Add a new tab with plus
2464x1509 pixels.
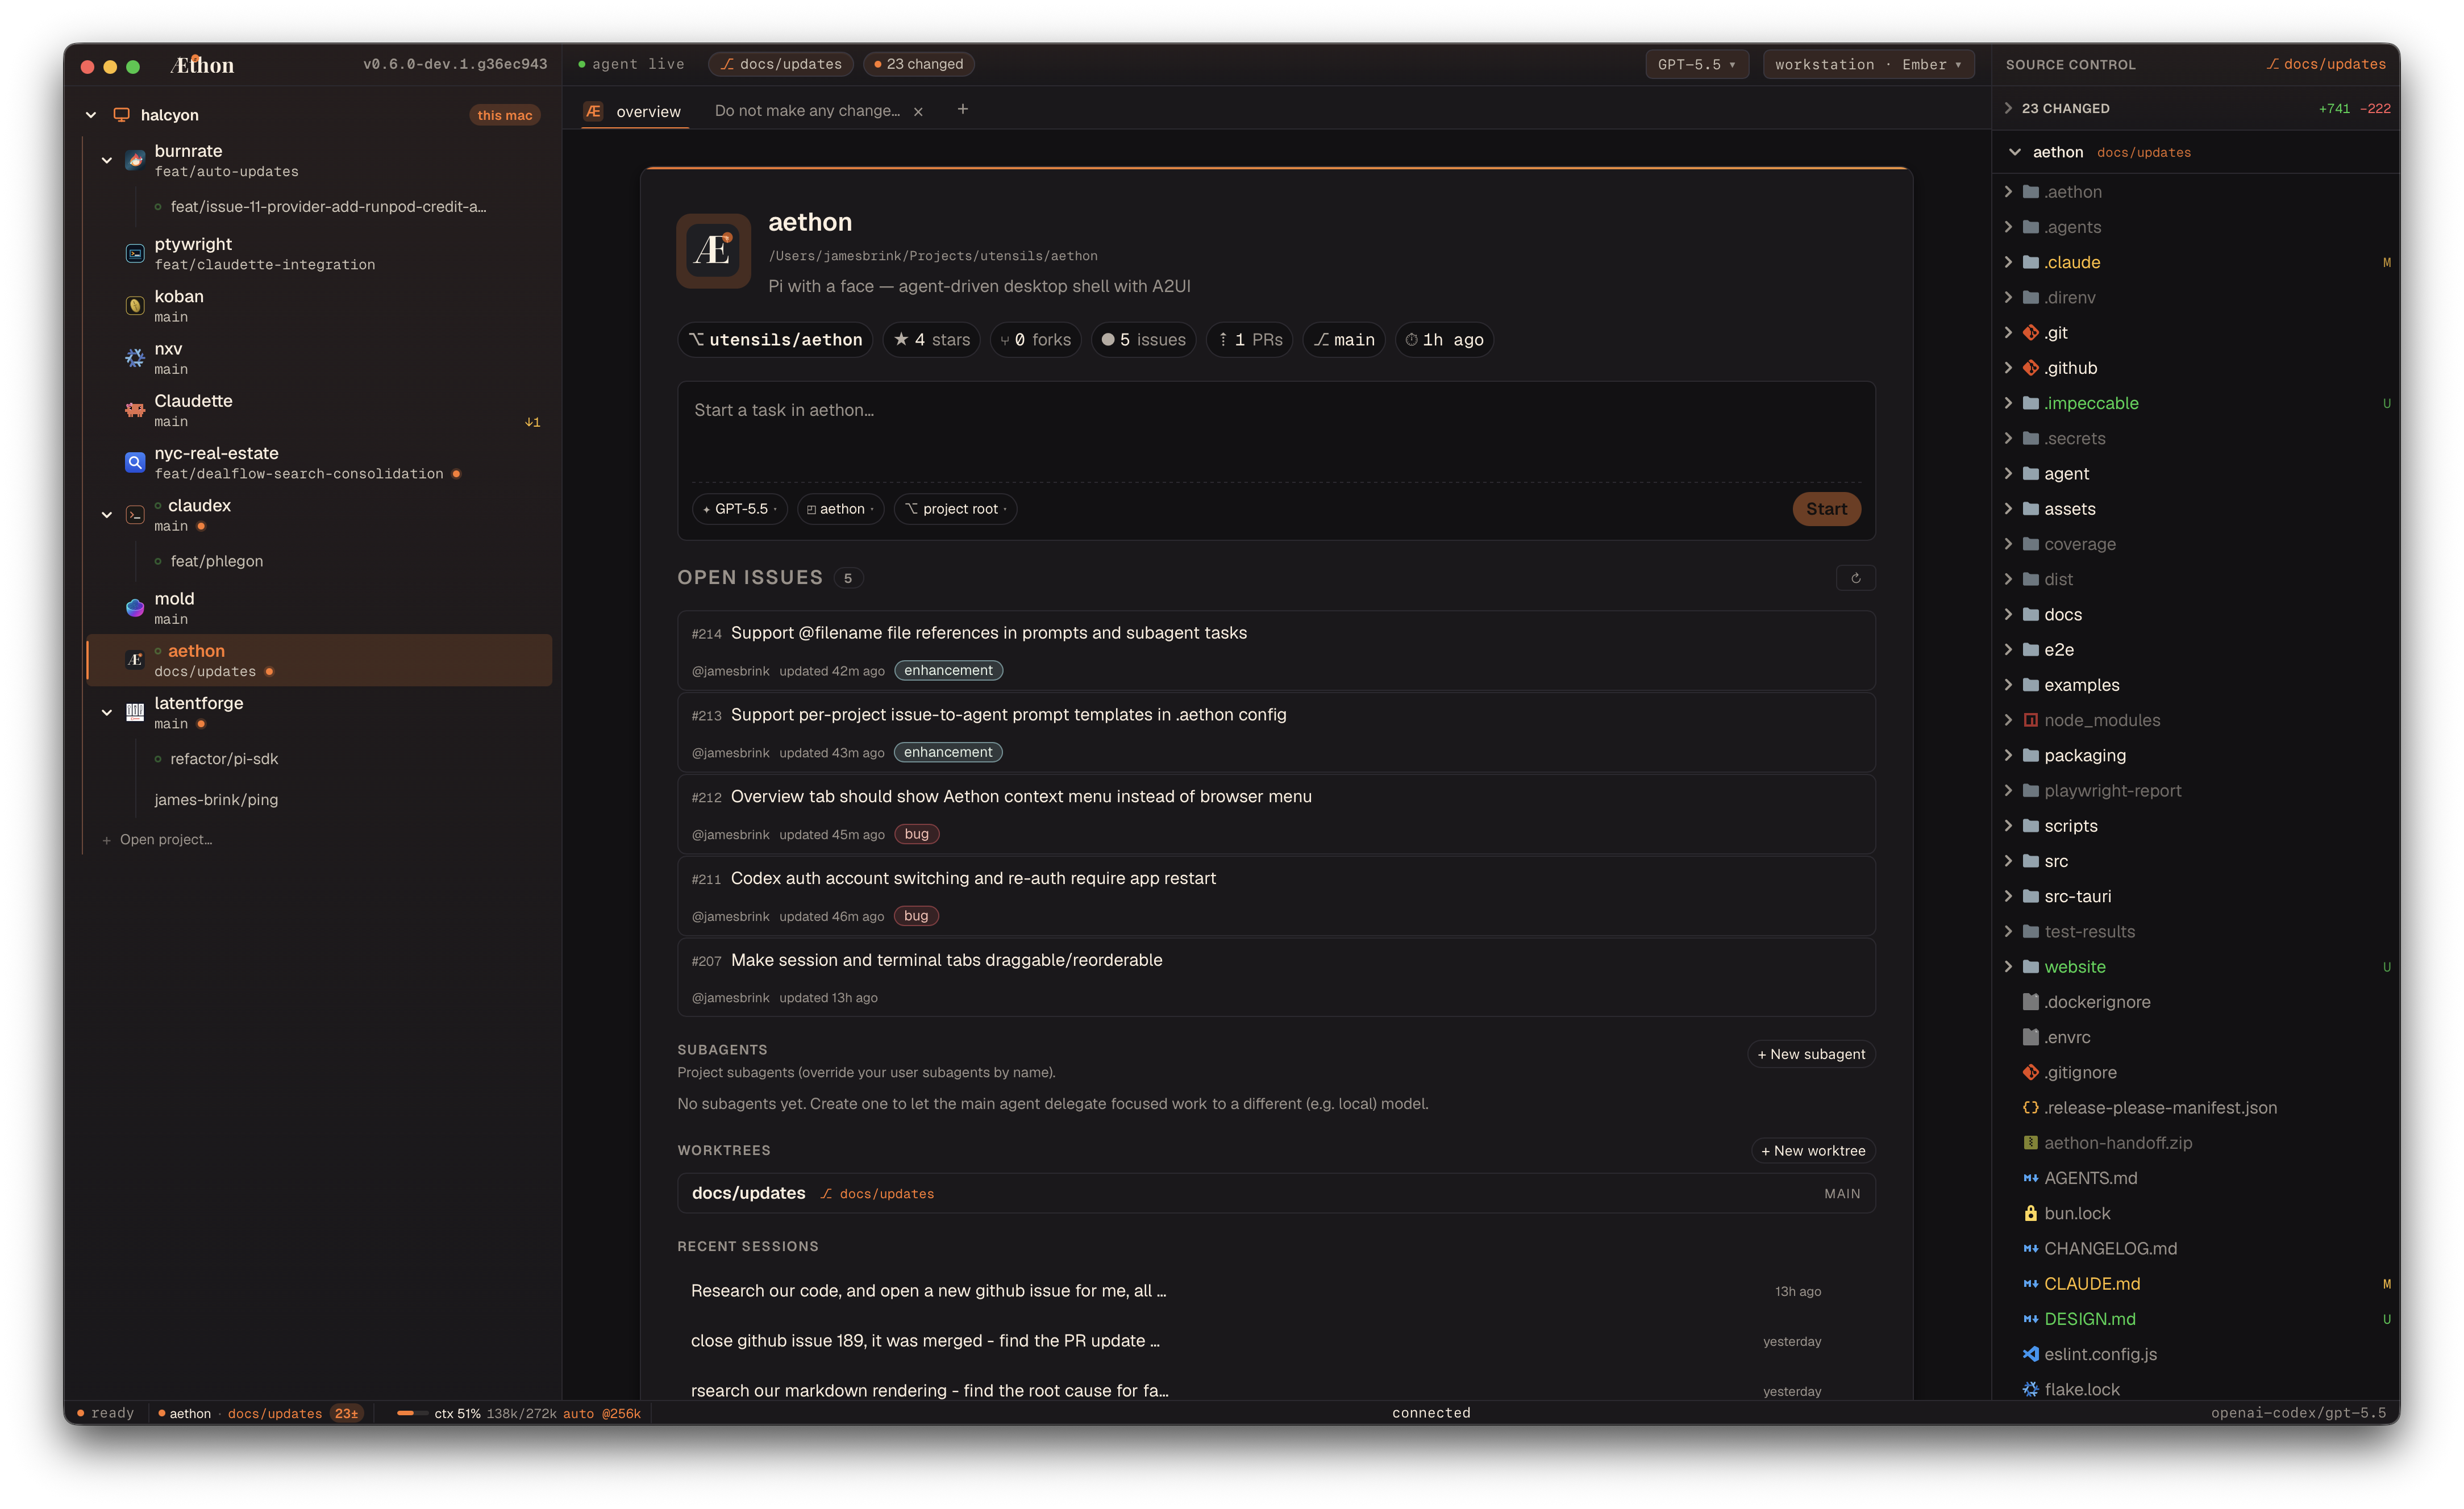click(962, 109)
